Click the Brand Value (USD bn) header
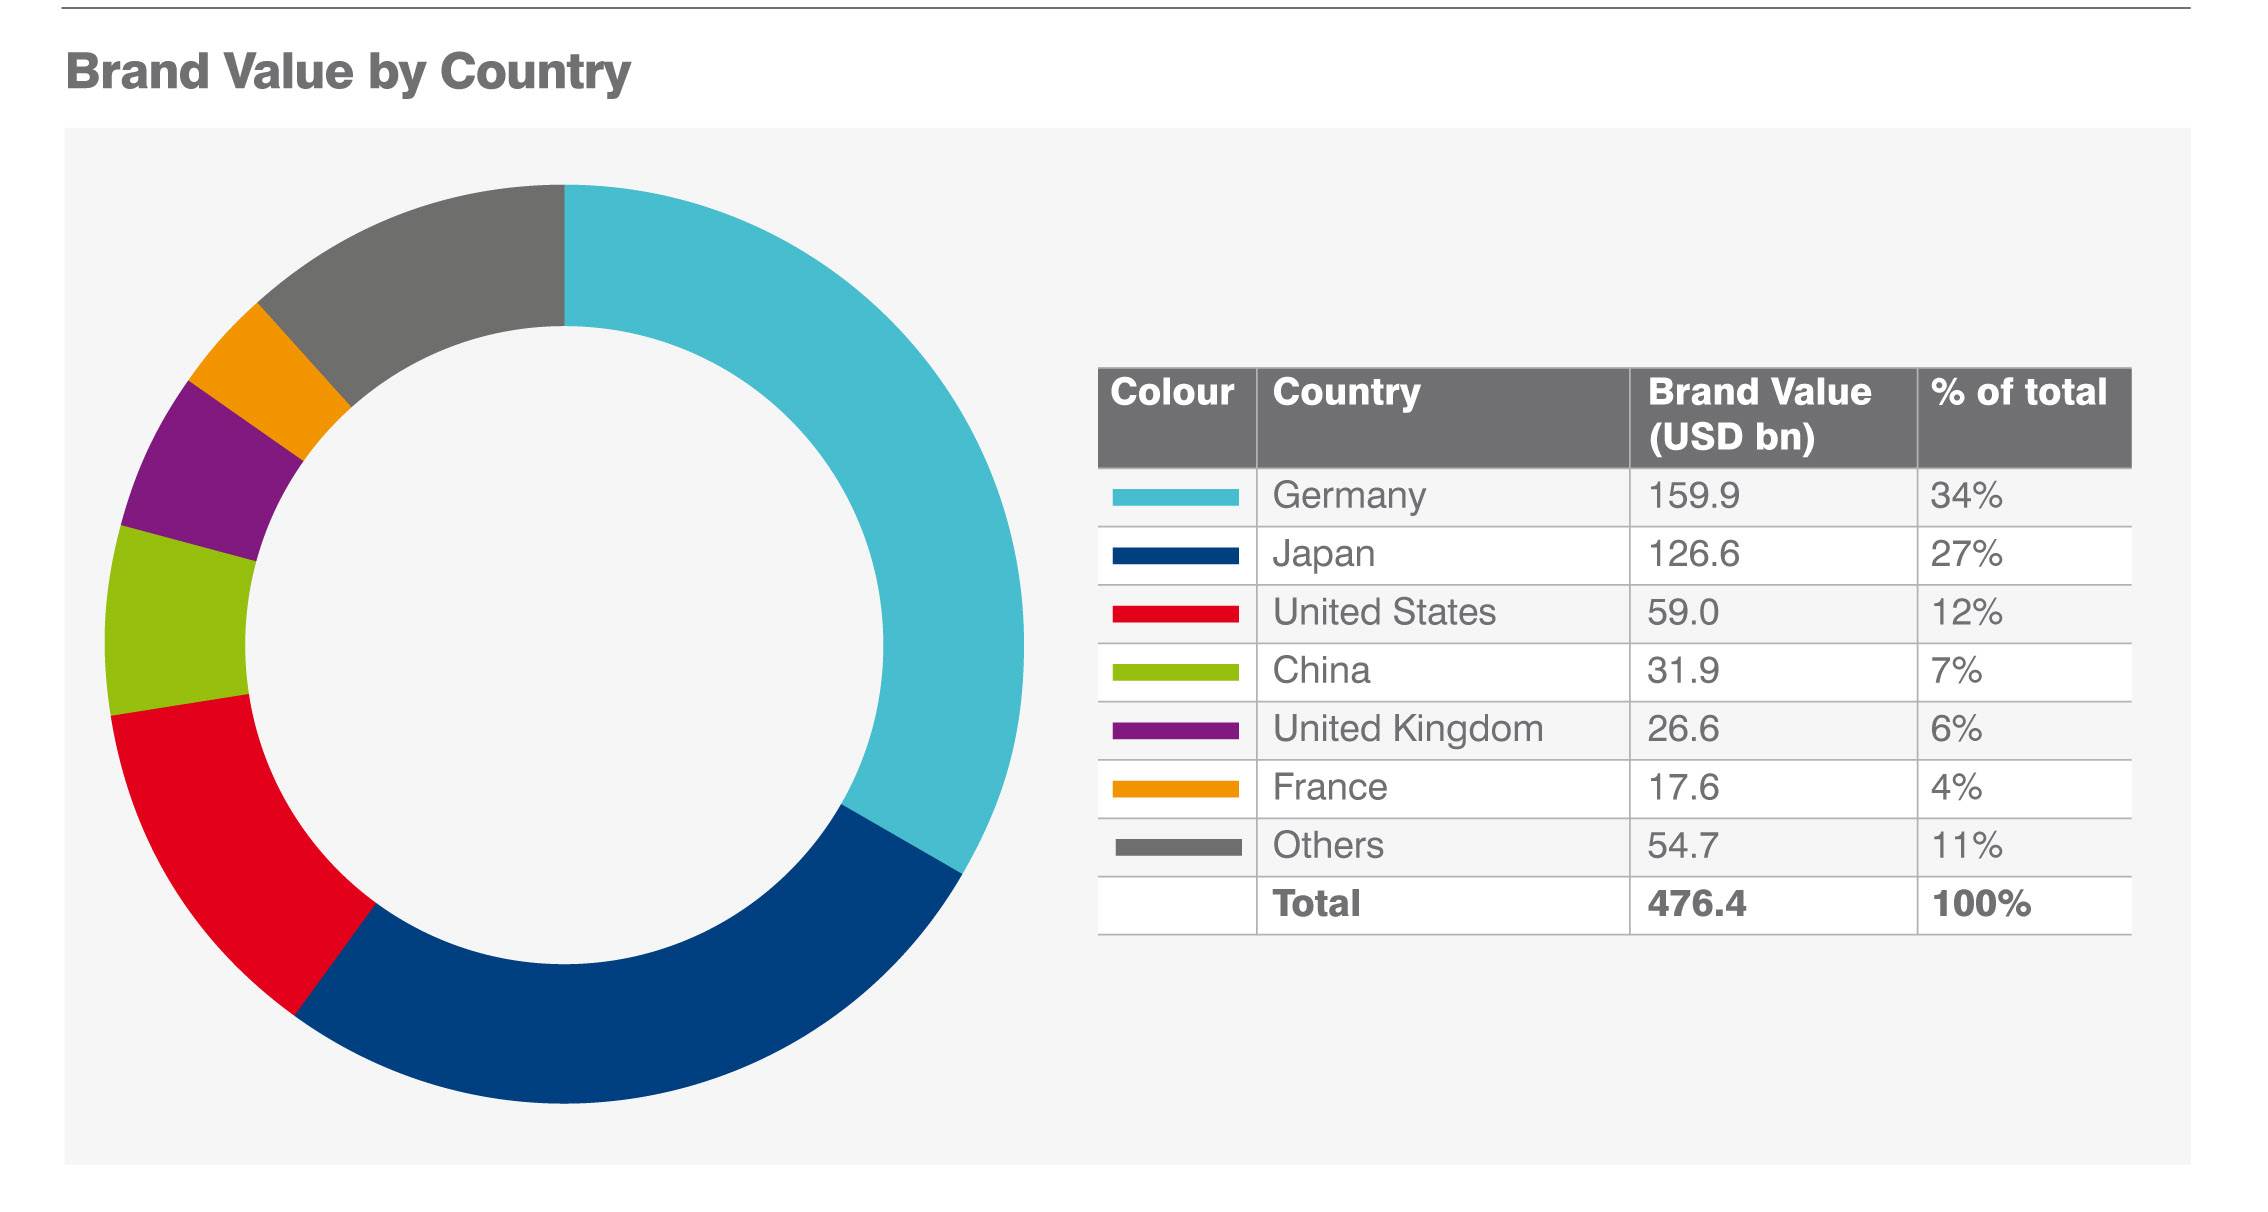 click(x=1758, y=415)
